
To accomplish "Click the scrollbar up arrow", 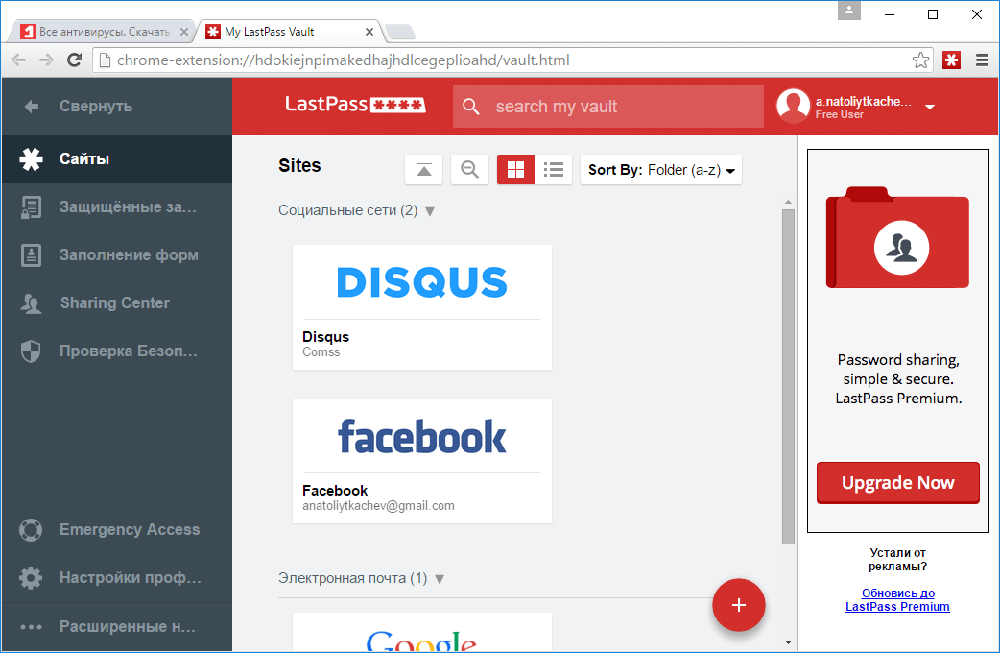I will pos(788,202).
